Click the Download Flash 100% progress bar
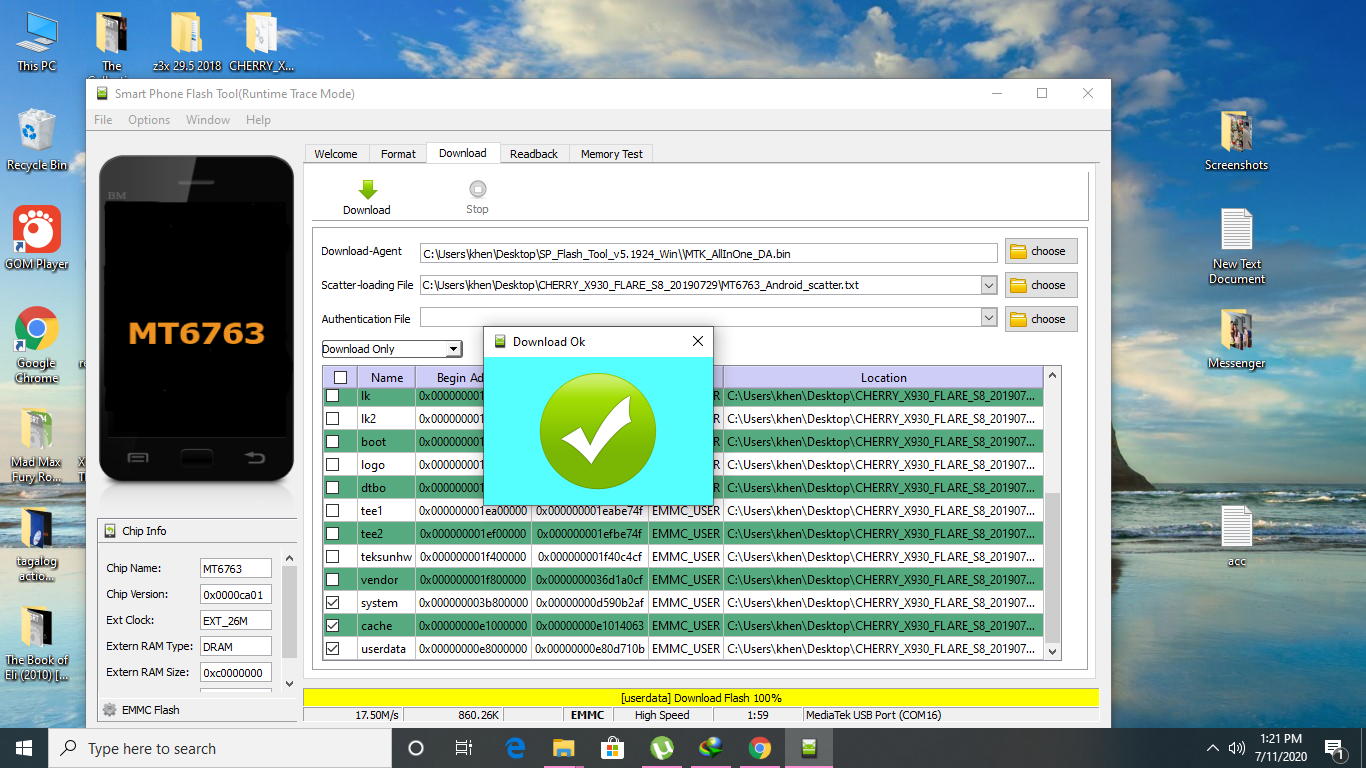The height and width of the screenshot is (768, 1366). (700, 697)
